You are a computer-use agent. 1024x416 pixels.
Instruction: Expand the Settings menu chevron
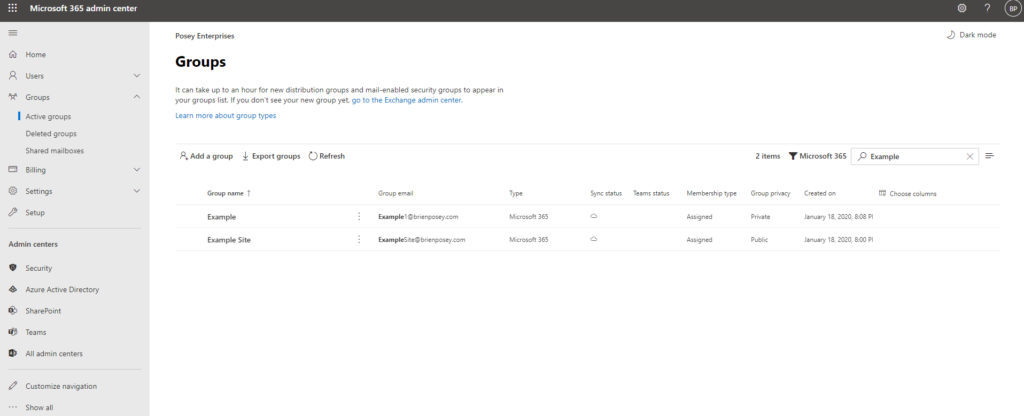coord(136,191)
